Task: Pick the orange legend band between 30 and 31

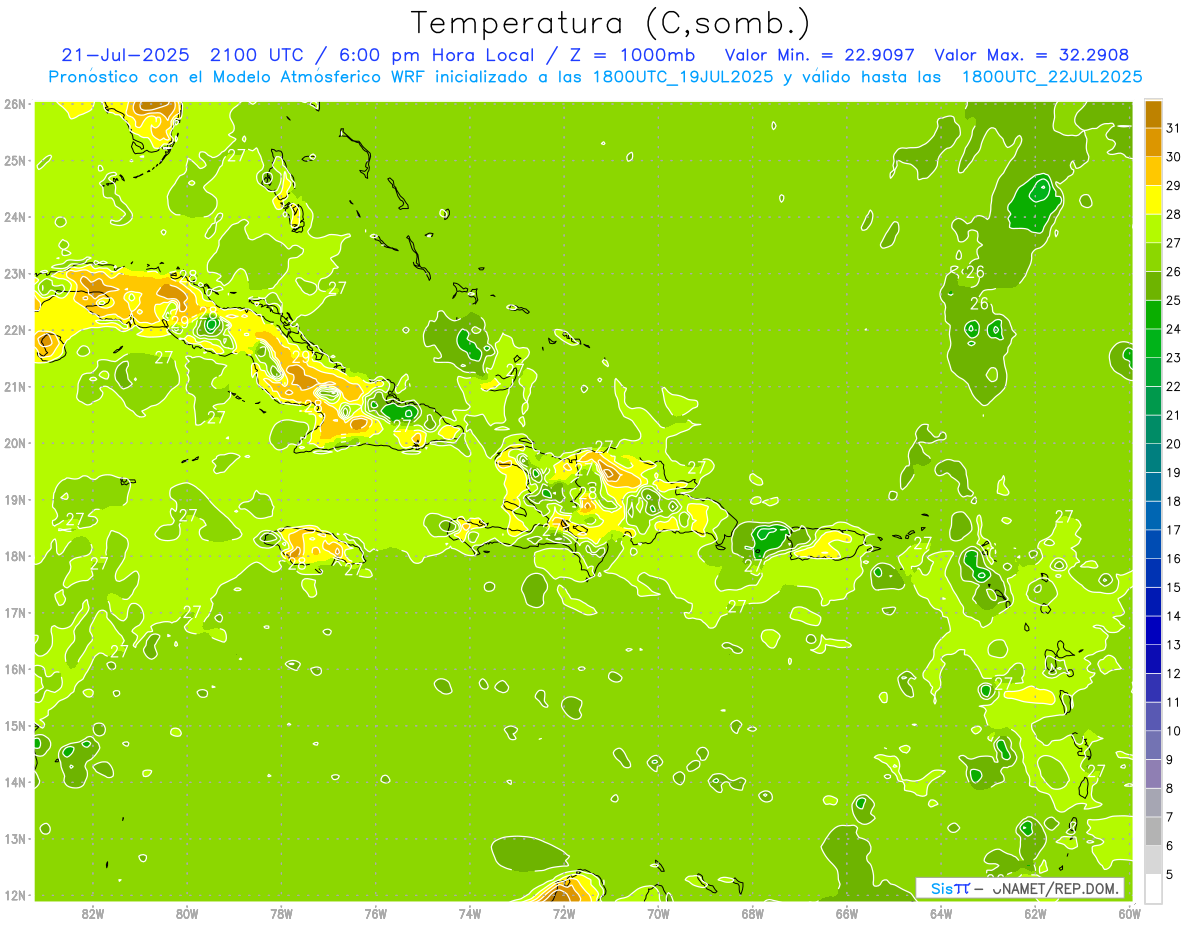Action: [1153, 143]
